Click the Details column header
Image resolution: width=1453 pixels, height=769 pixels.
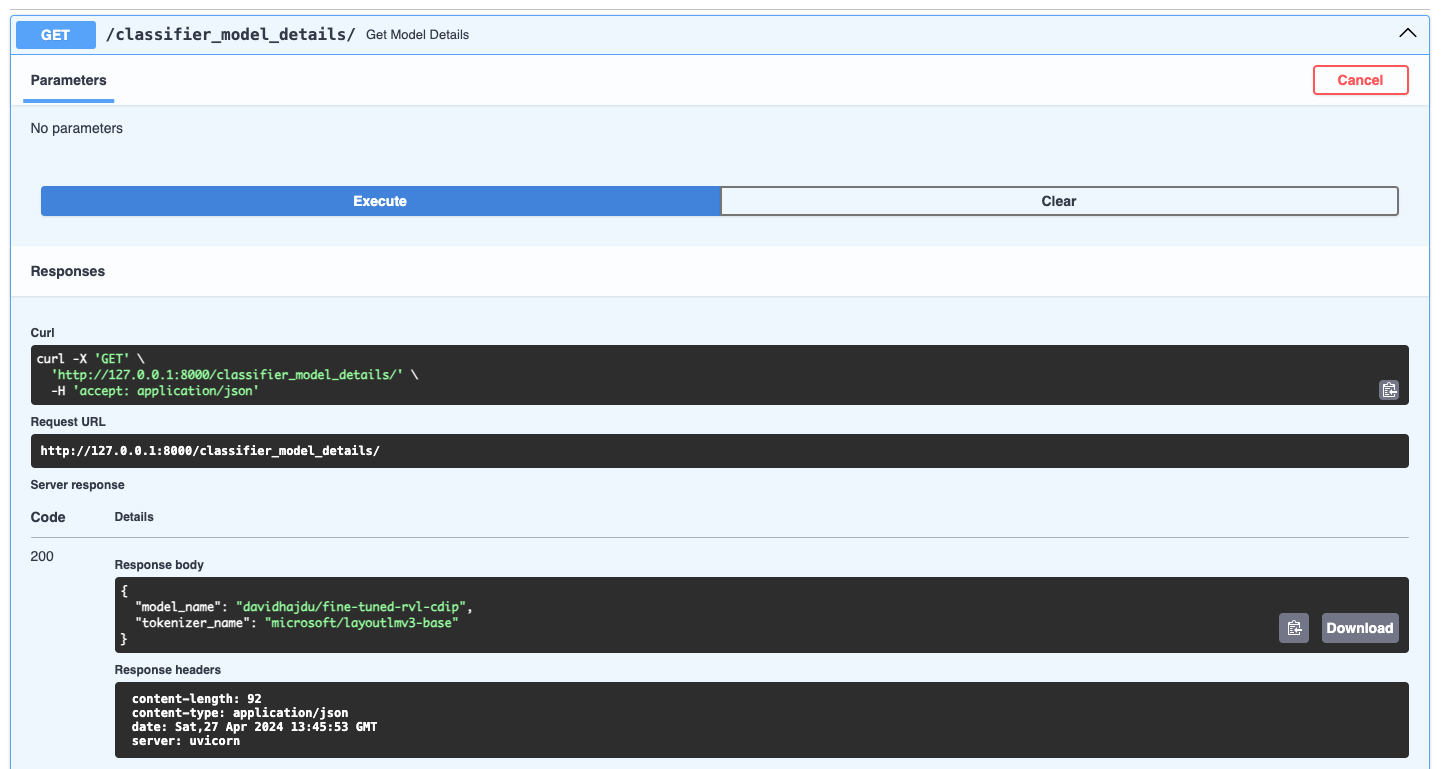134,517
